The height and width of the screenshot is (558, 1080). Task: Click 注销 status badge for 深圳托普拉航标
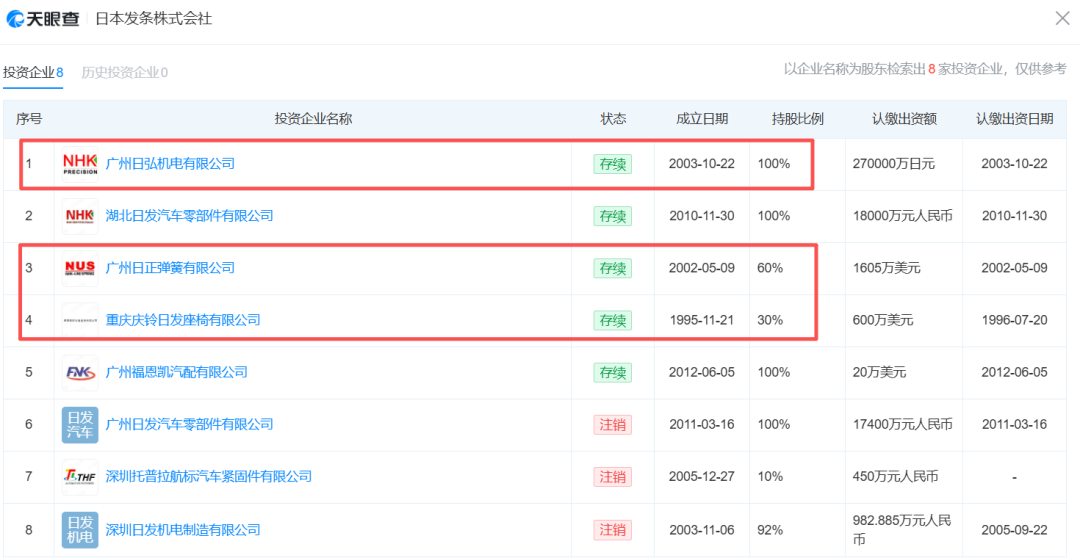[613, 477]
